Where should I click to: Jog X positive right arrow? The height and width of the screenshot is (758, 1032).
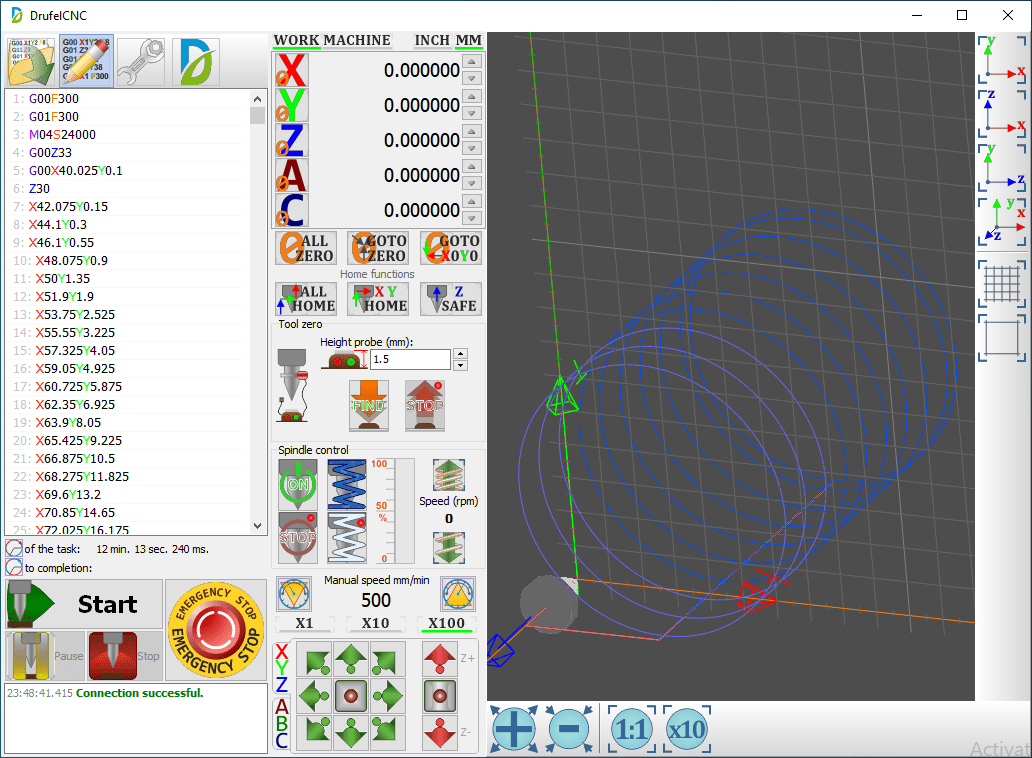(387, 695)
